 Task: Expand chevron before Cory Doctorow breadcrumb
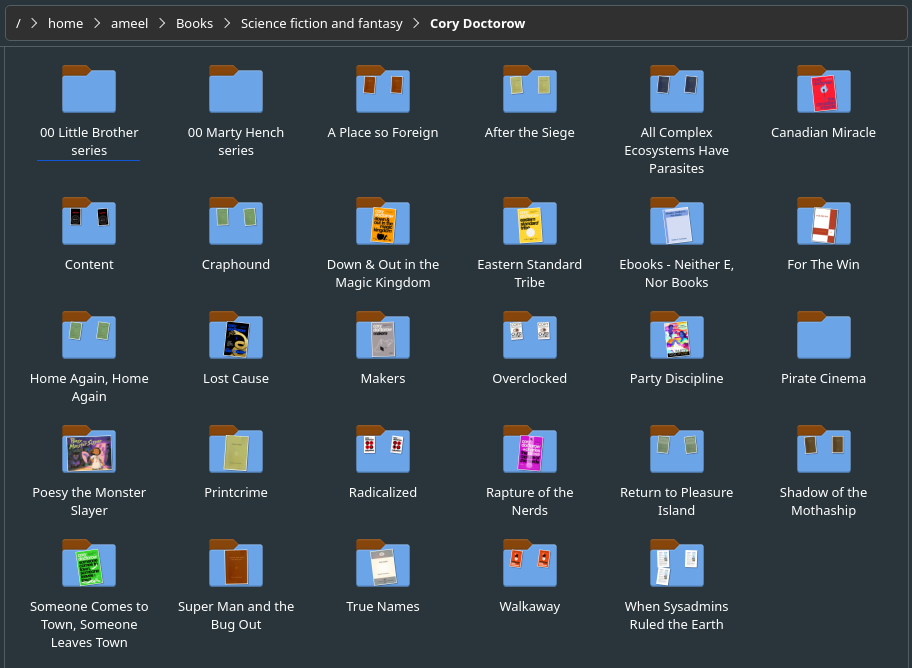[x=416, y=23]
